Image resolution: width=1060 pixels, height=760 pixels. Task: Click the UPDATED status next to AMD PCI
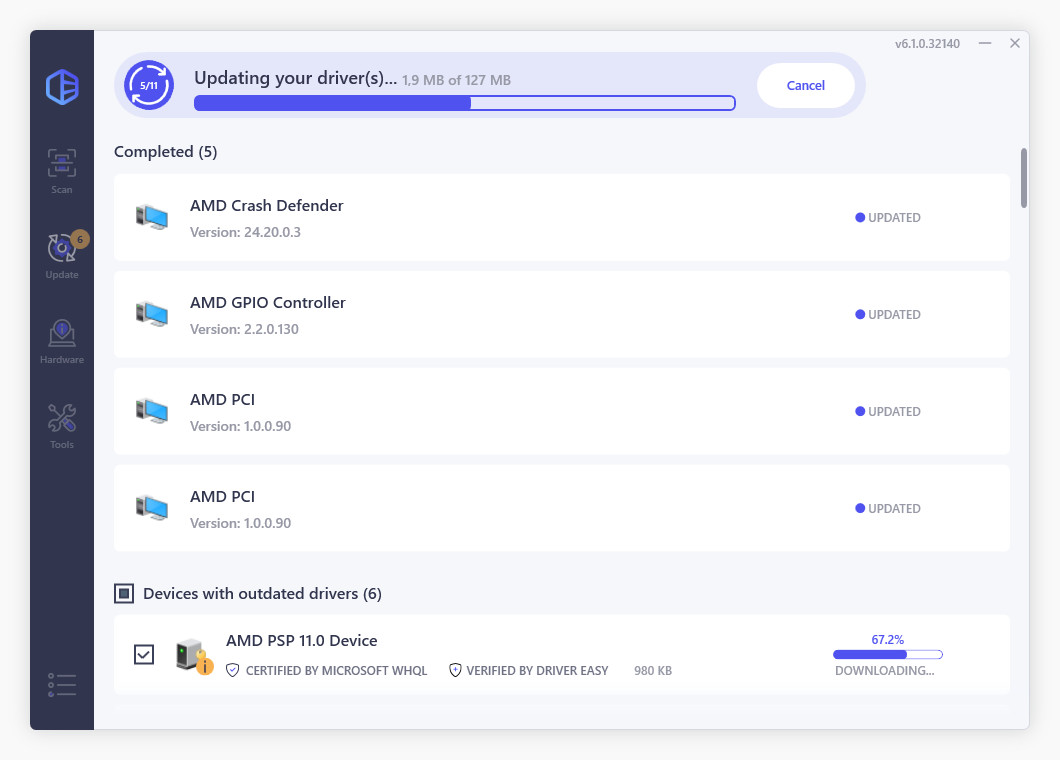pyautogui.click(x=888, y=411)
